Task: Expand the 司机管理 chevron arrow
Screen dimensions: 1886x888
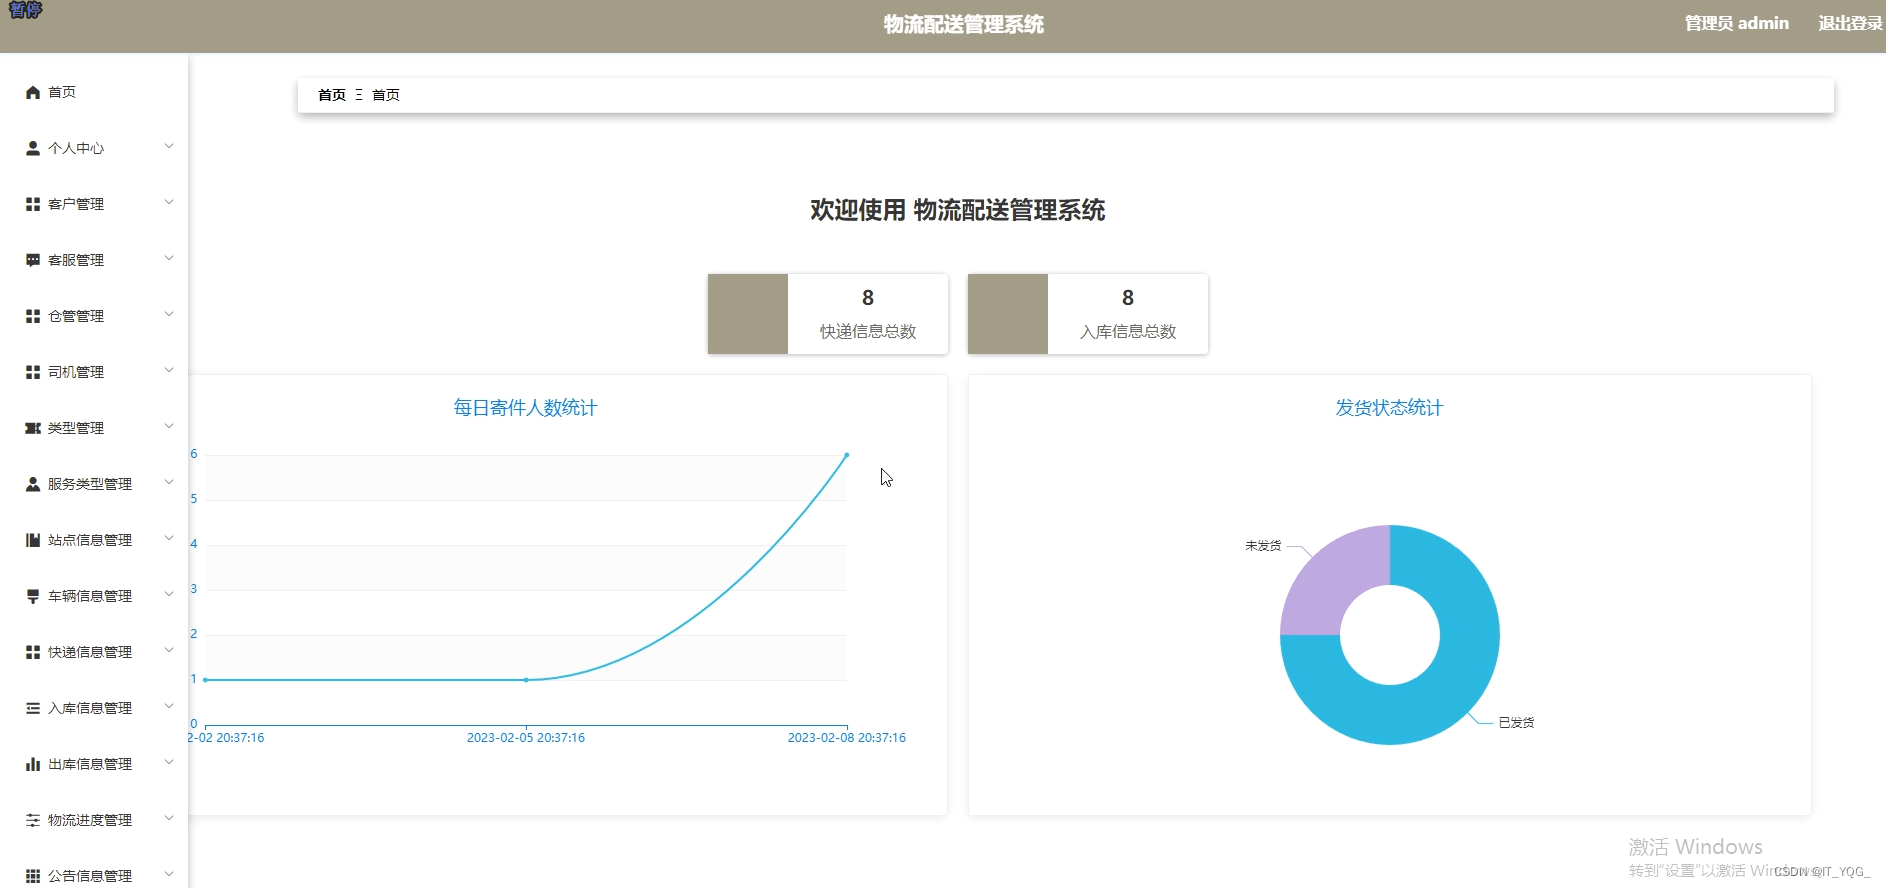Action: (169, 370)
